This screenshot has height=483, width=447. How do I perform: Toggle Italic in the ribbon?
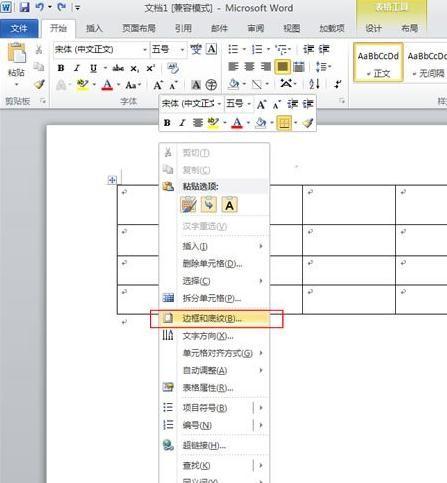pos(77,68)
